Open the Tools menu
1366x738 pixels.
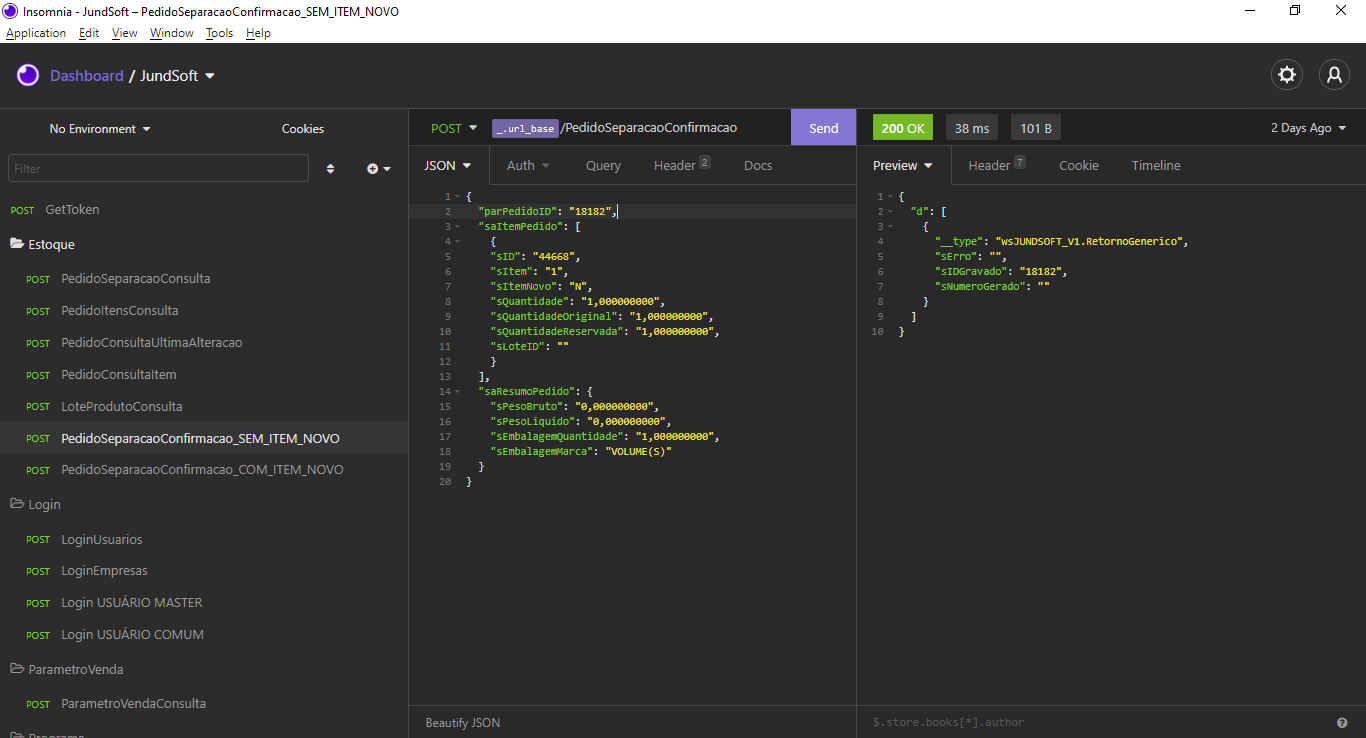(x=219, y=33)
